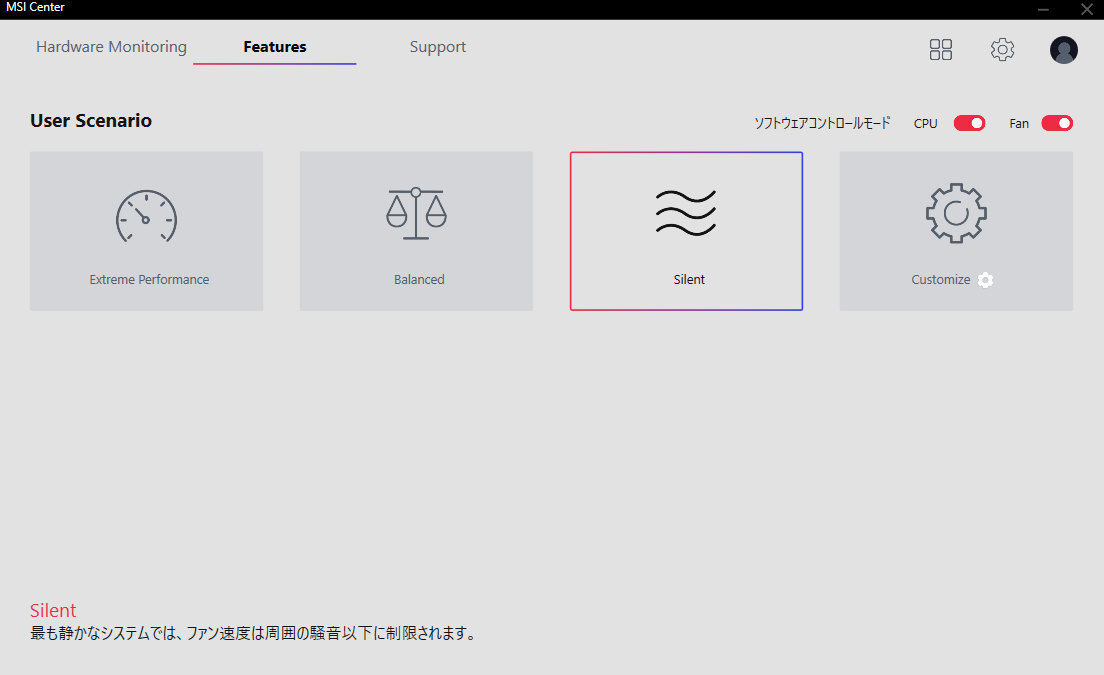
Task: Click the Extreme Performance label
Action: click(148, 279)
